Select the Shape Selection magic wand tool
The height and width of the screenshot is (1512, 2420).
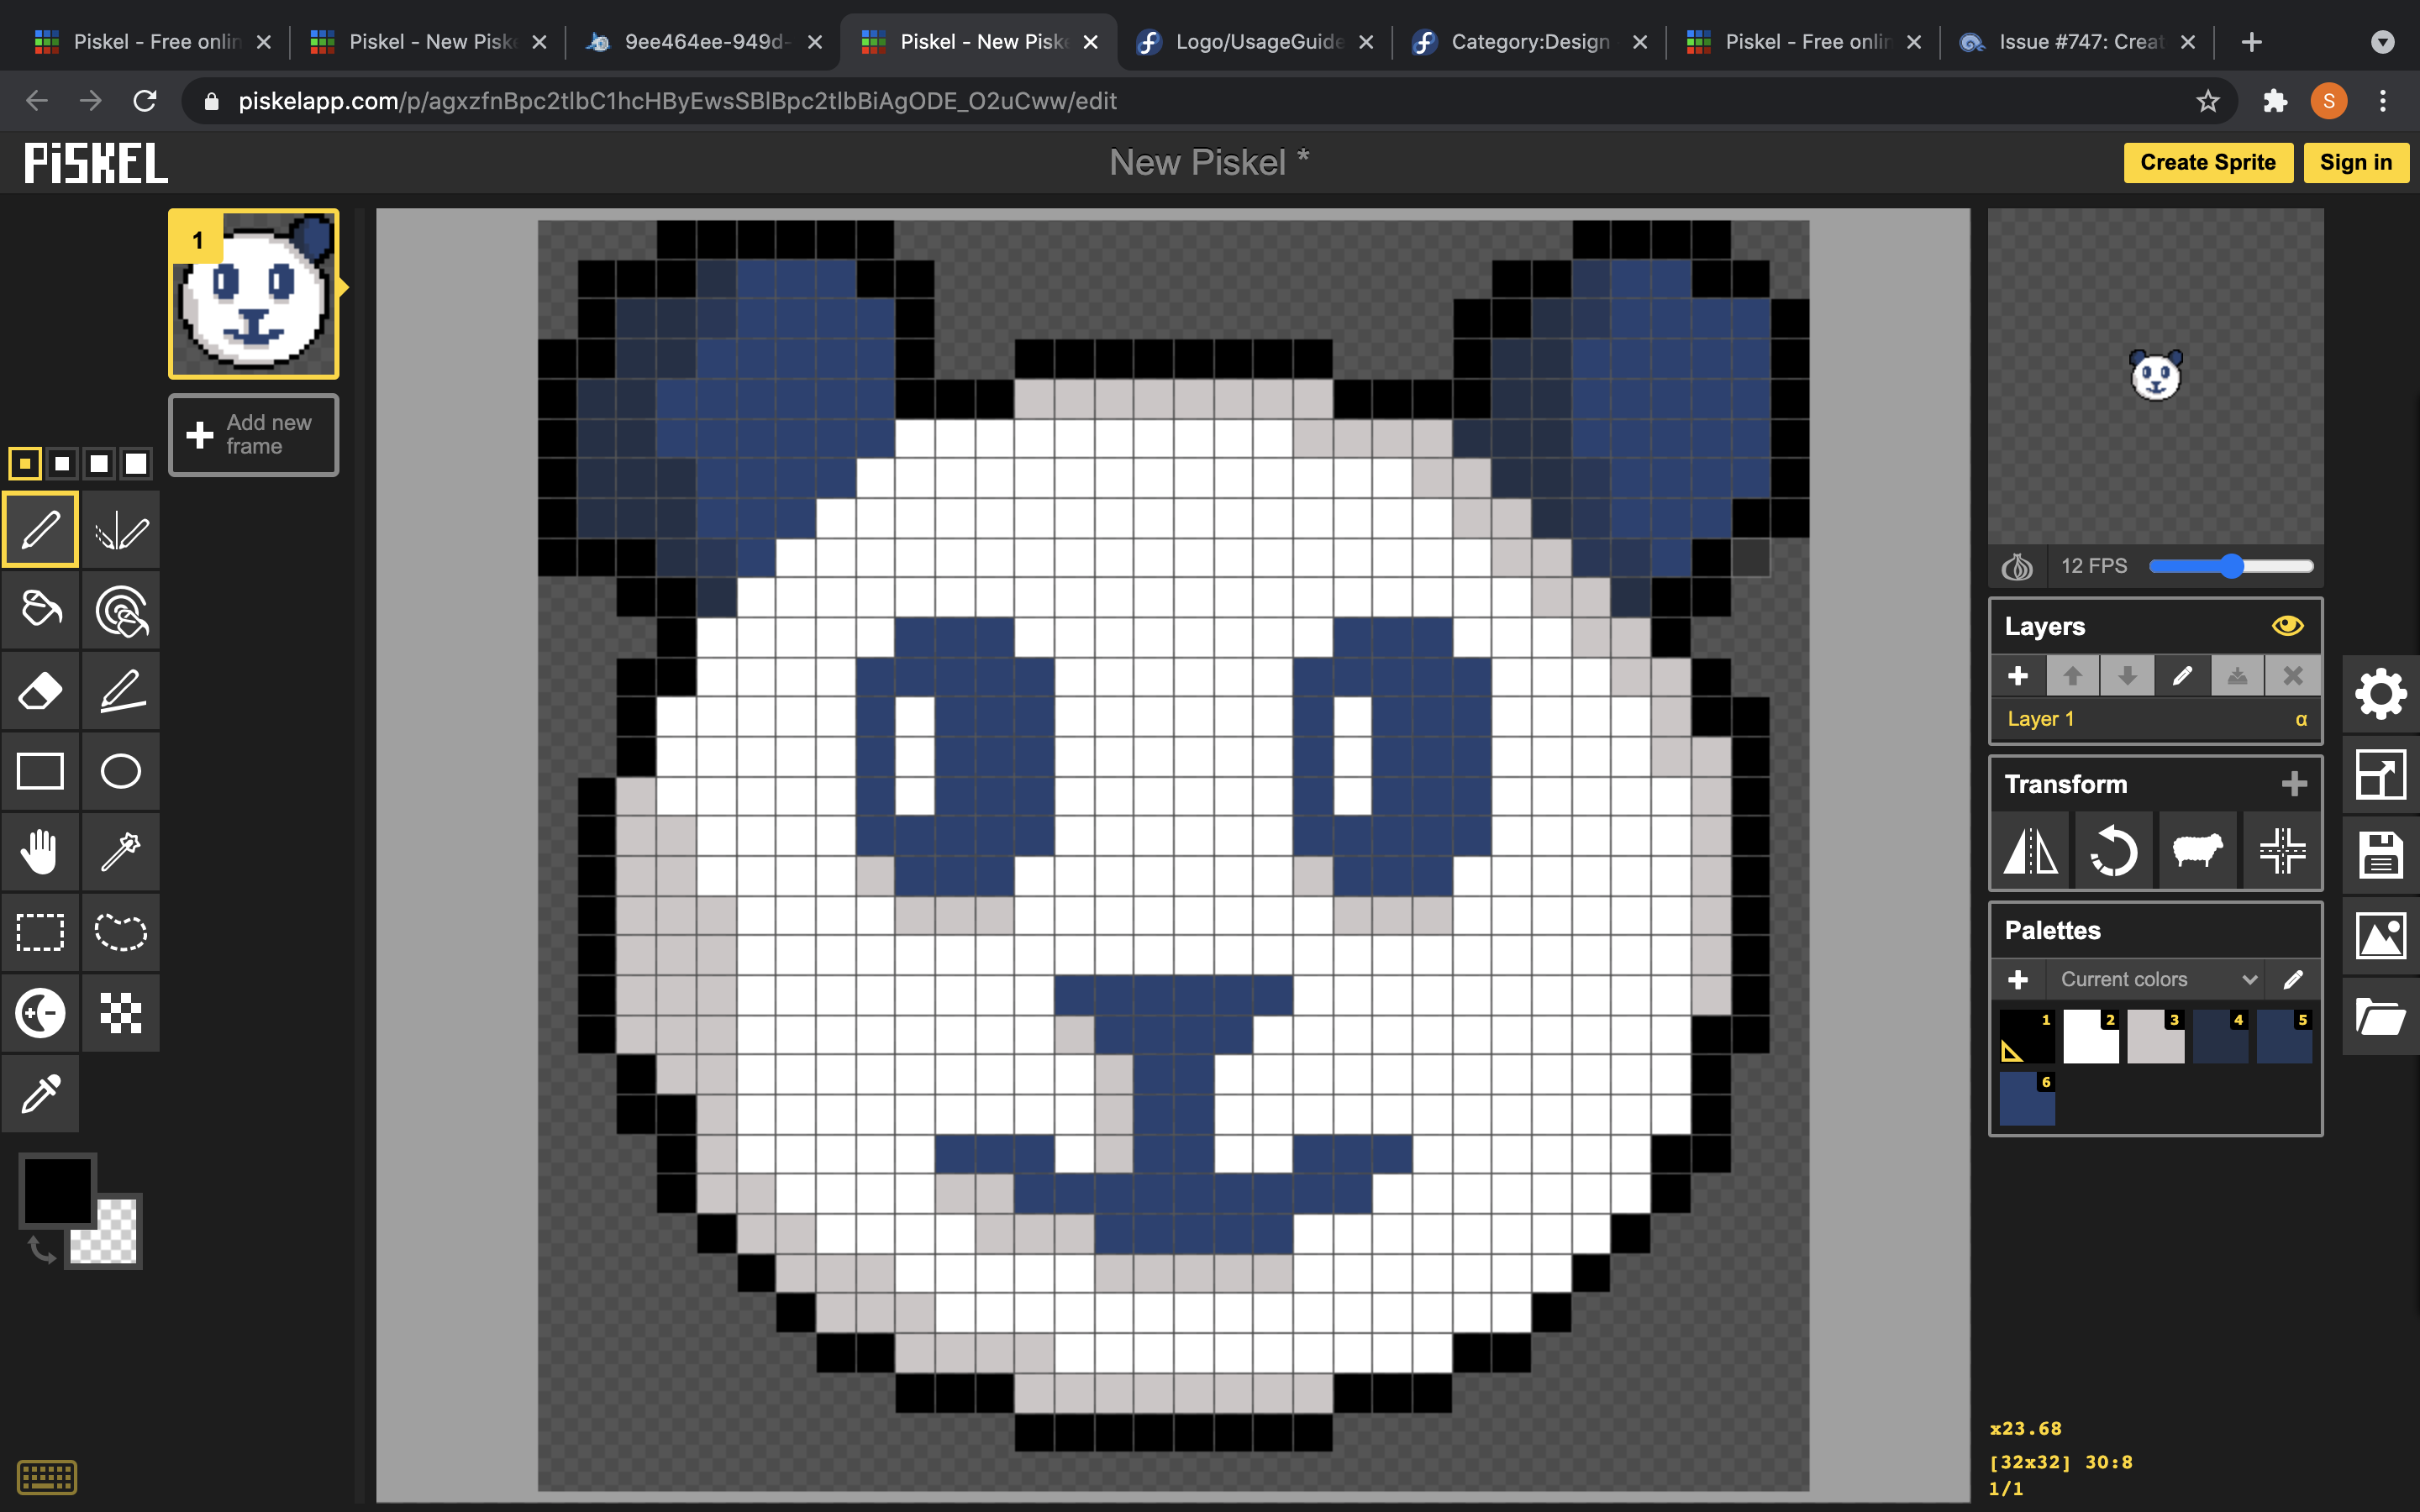point(121,852)
